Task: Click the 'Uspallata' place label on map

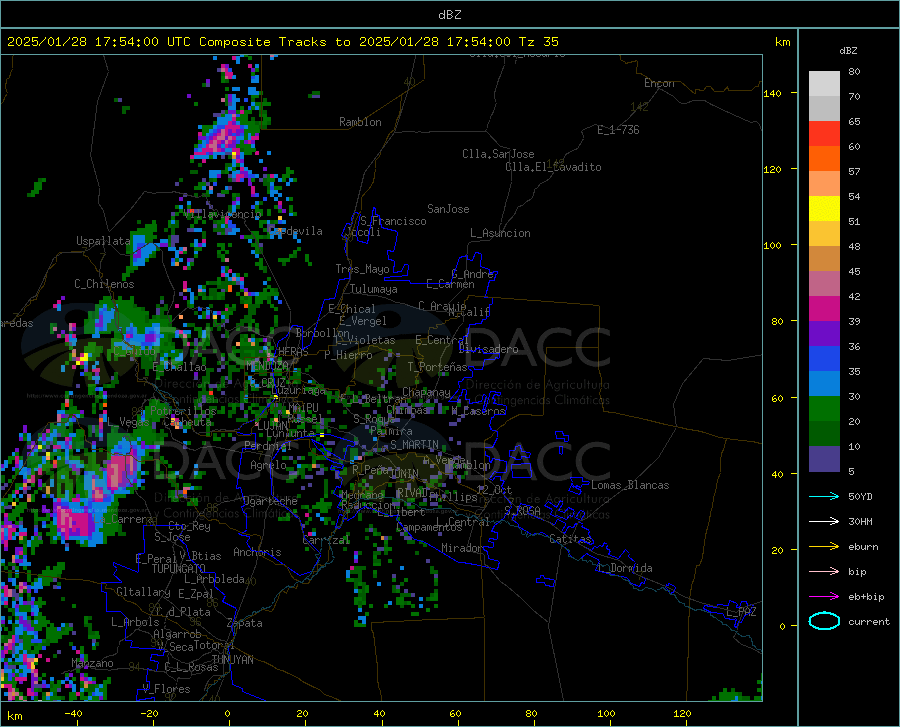Action: coord(103,241)
